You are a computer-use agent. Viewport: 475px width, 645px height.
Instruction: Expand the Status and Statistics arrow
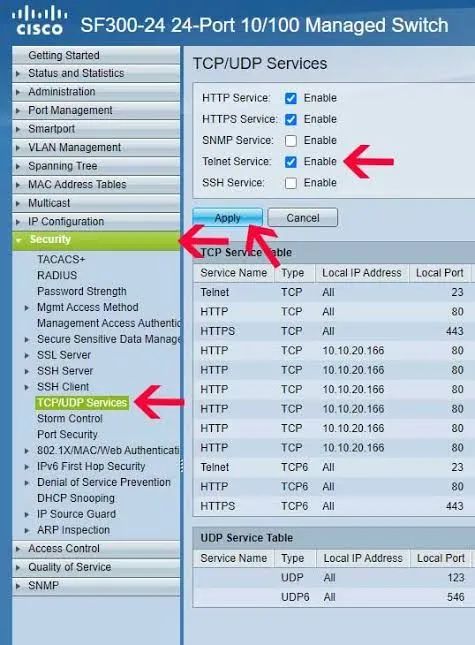pyautogui.click(x=18, y=74)
